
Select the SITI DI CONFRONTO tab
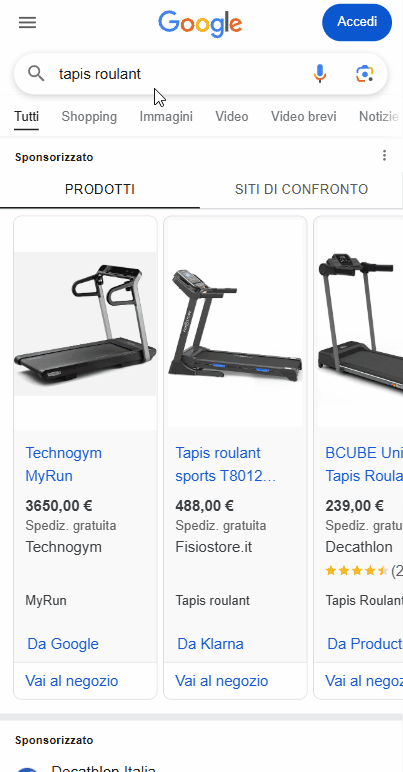coord(301,190)
